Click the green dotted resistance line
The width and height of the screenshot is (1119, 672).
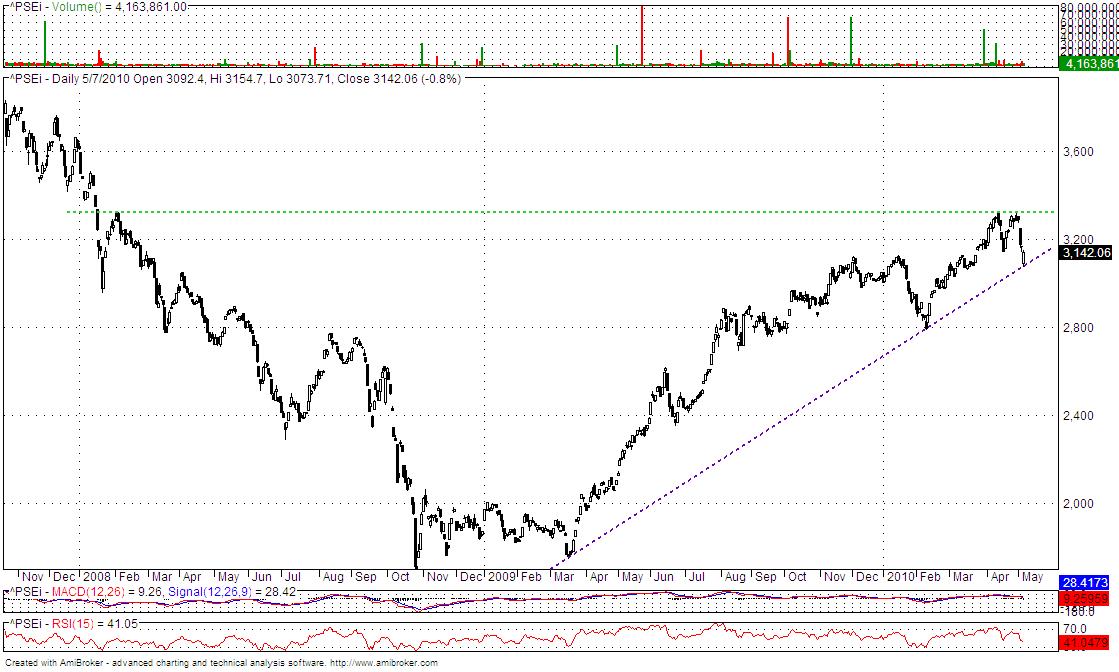(600, 212)
